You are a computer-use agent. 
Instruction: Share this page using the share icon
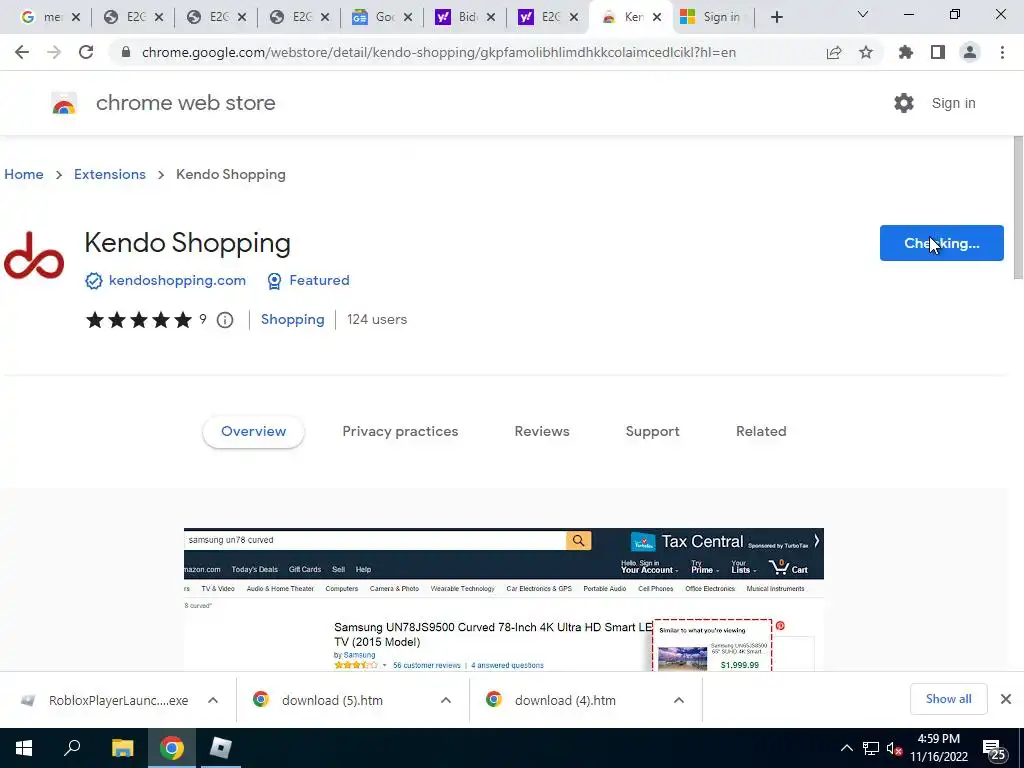point(834,52)
